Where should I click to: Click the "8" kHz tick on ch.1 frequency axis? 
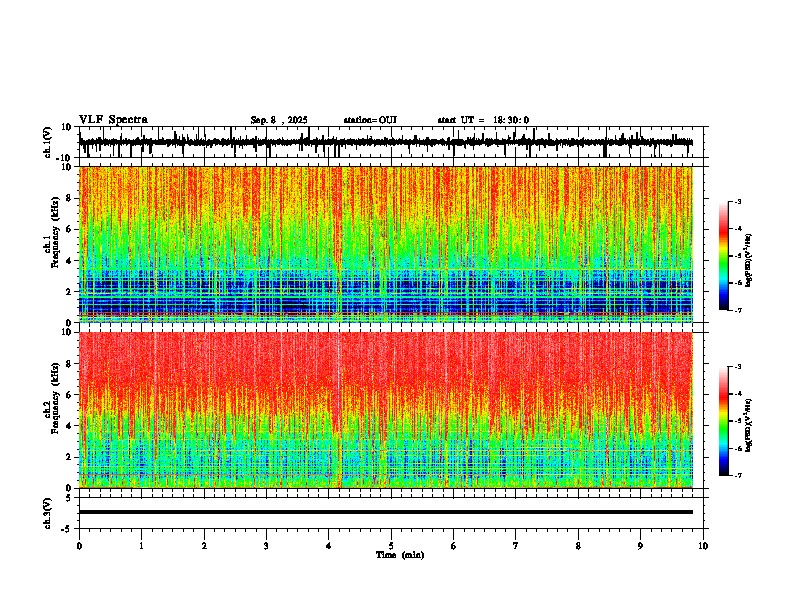(x=69, y=198)
